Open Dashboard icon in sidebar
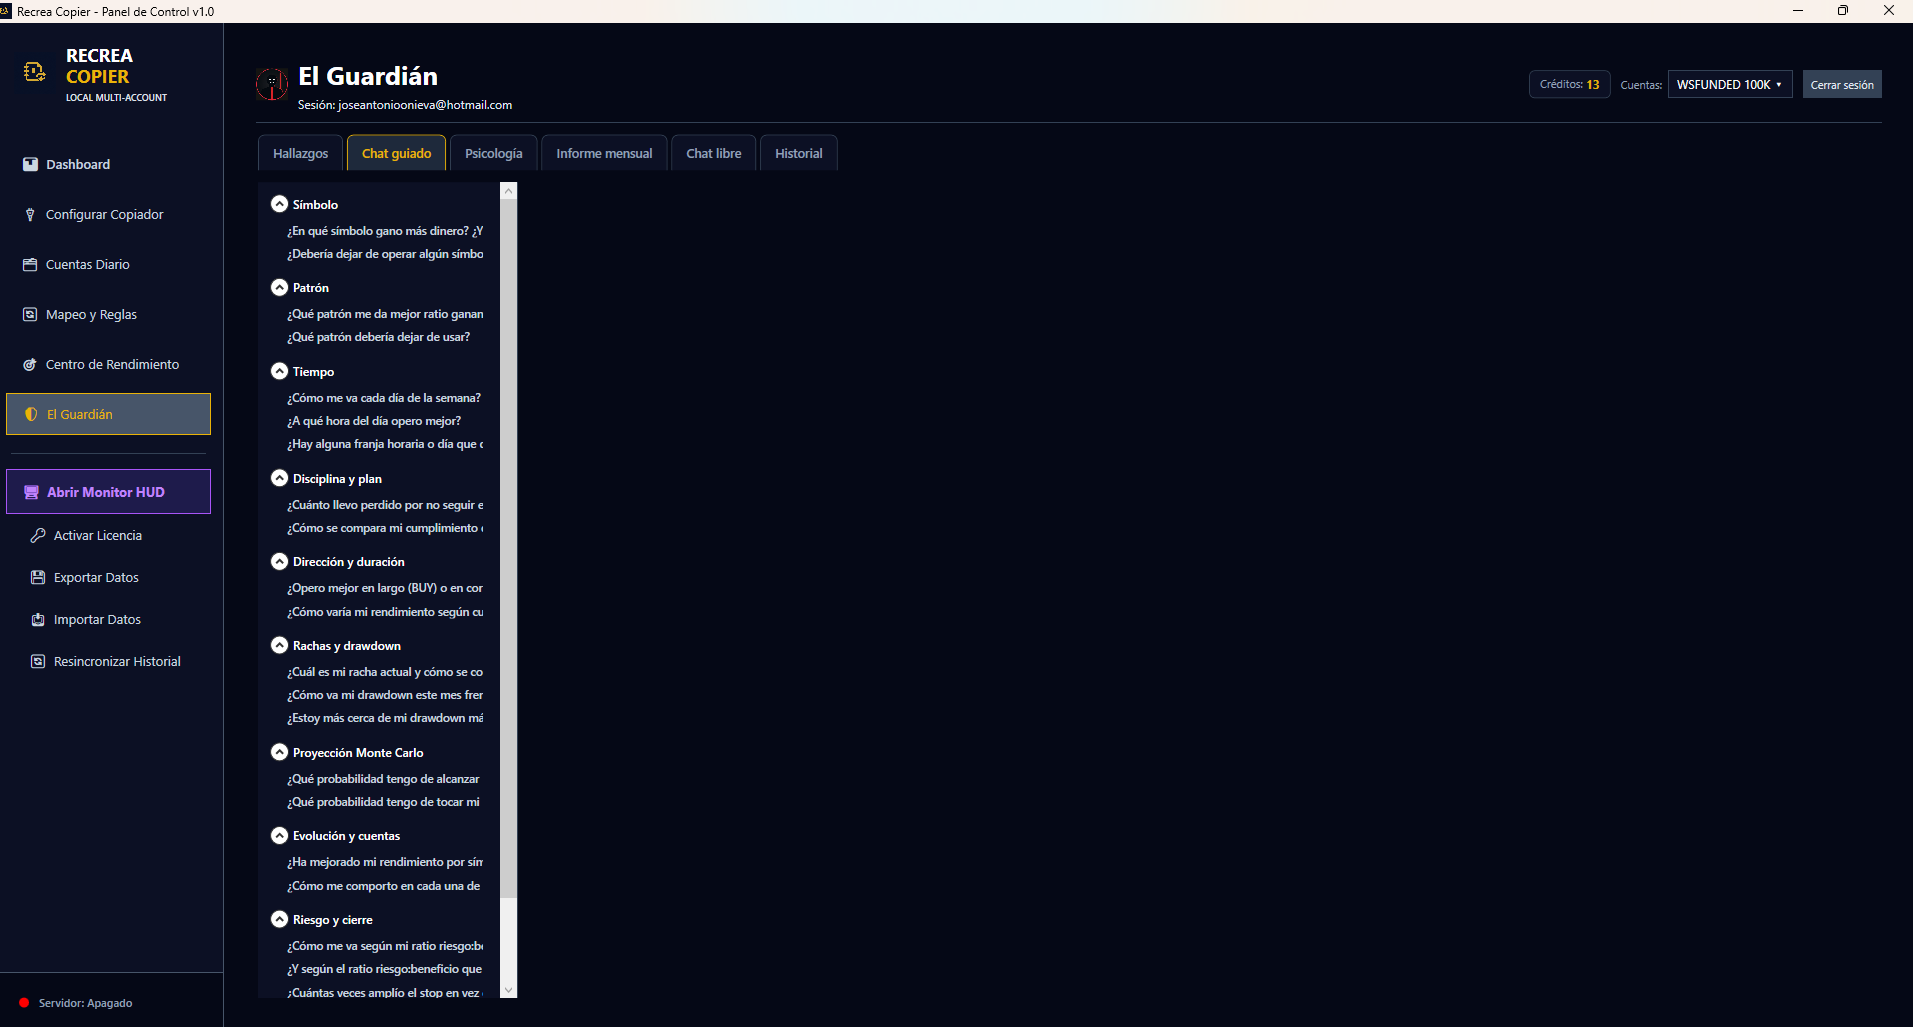This screenshot has height=1027, width=1913. 30,164
